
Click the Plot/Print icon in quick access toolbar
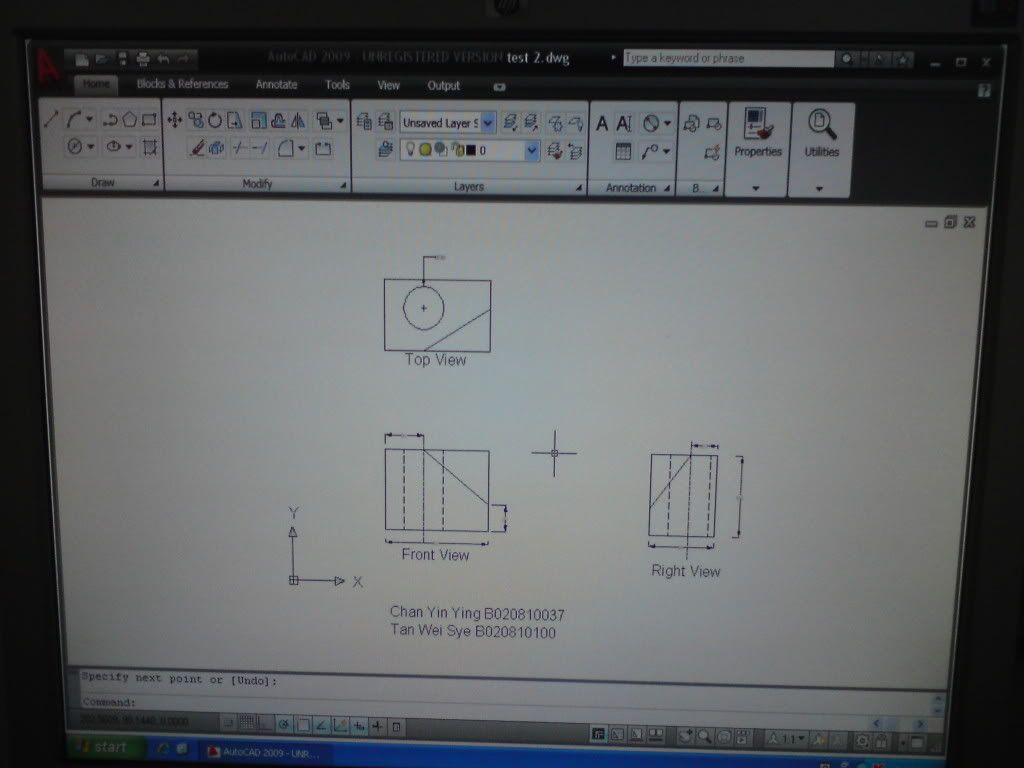[x=142, y=59]
